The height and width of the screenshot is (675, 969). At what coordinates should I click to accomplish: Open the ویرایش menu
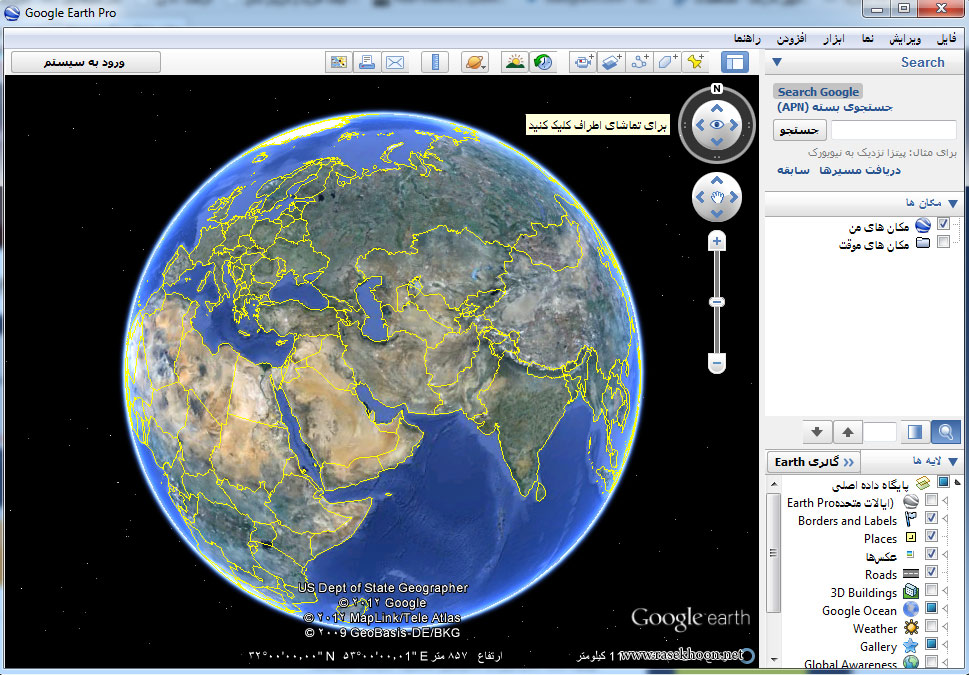[x=905, y=39]
